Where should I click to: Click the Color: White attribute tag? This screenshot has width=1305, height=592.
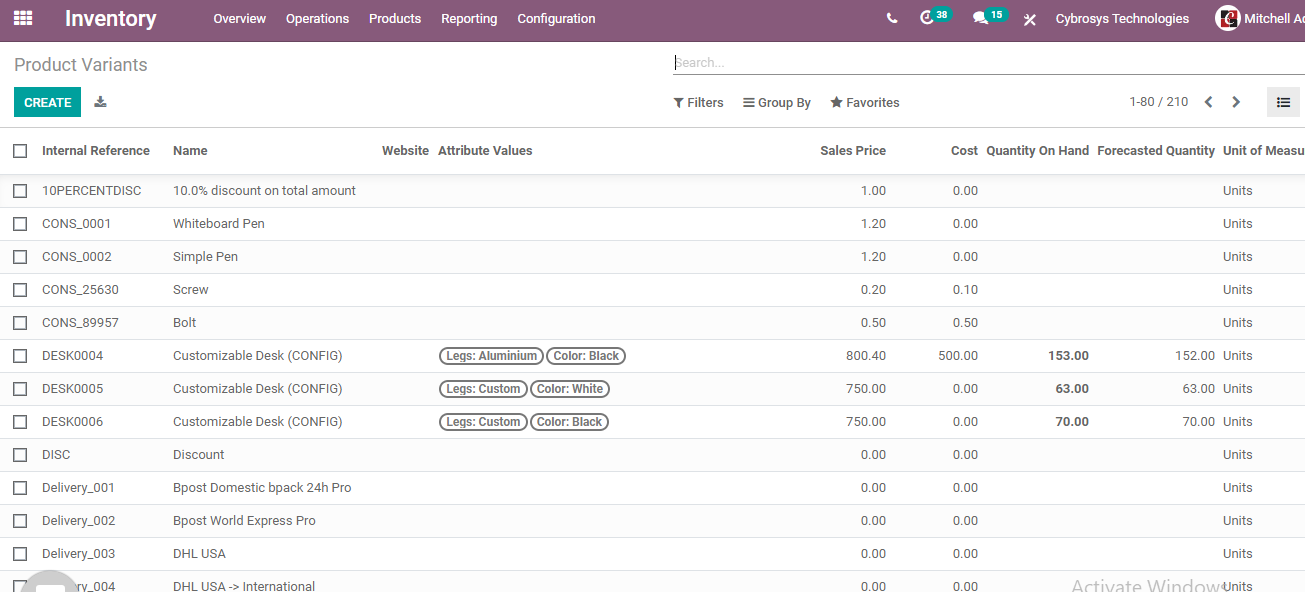570,389
